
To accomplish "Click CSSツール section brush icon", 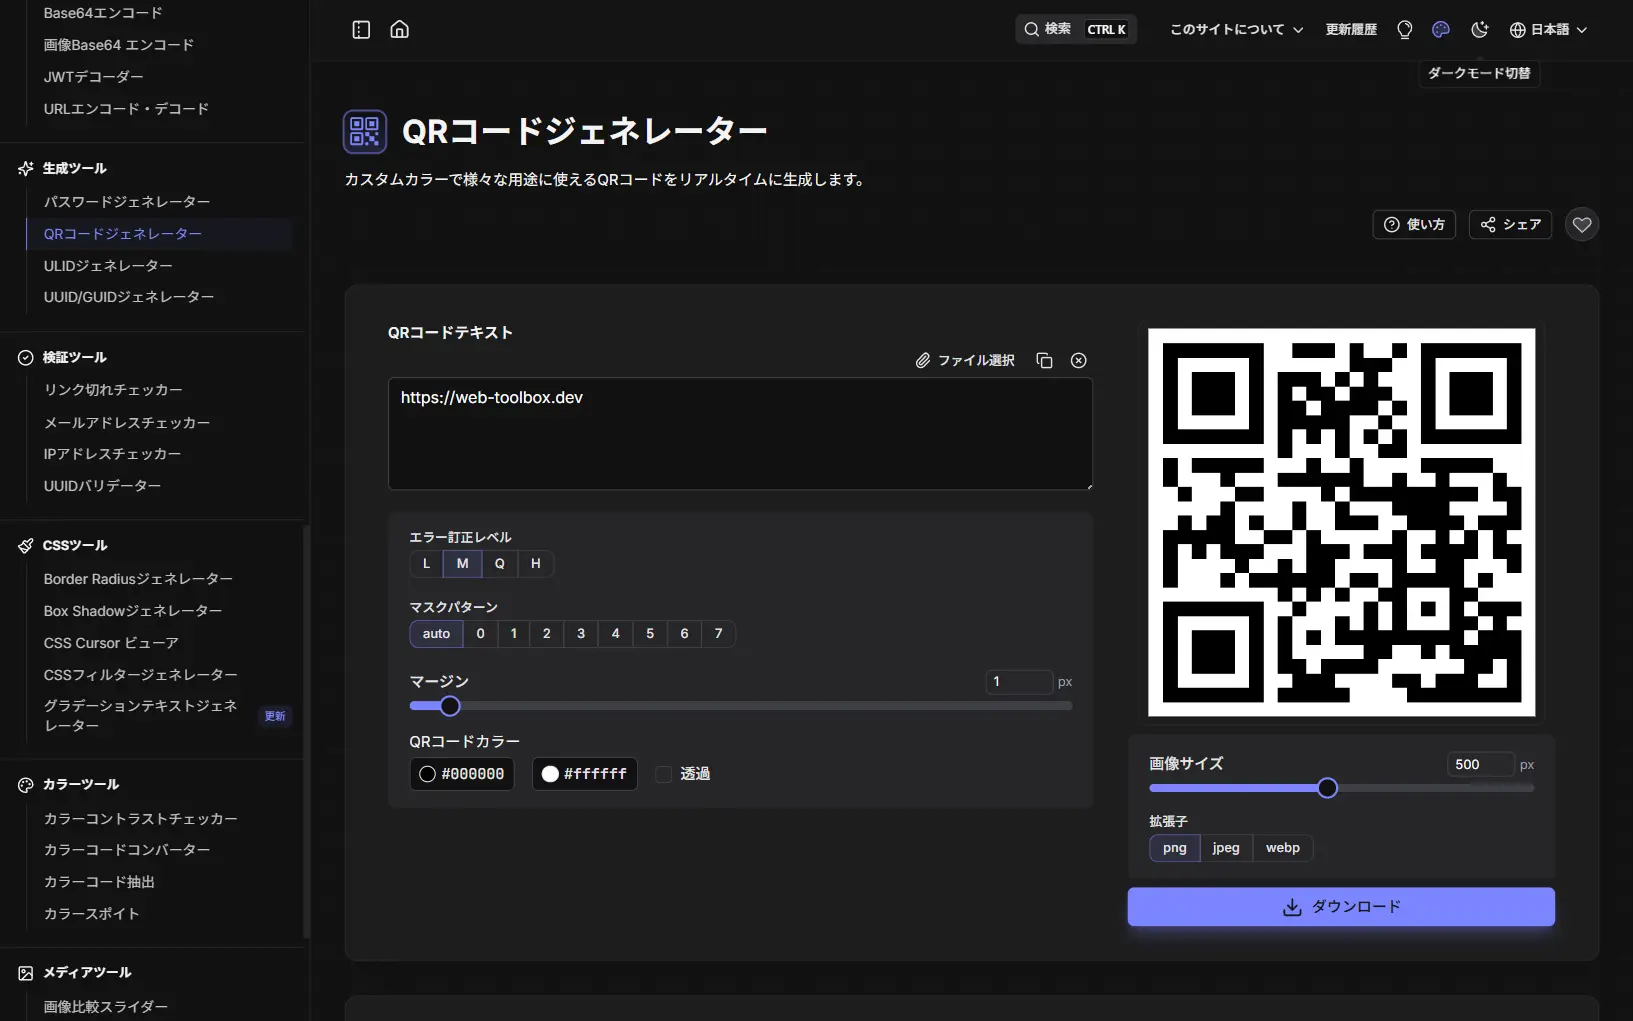I will click(26, 545).
